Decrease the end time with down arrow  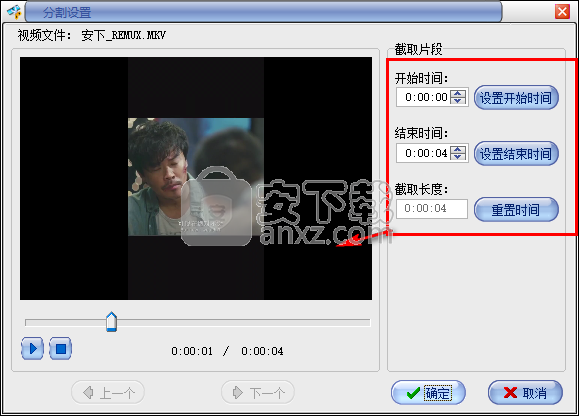pyautogui.click(x=458, y=157)
